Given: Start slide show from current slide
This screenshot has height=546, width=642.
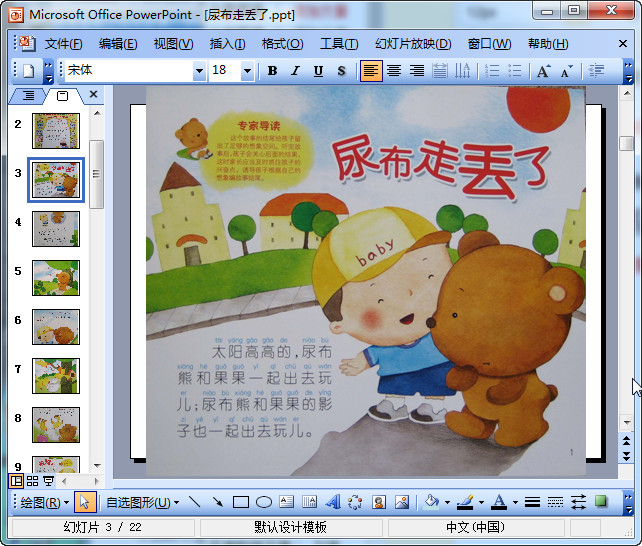Looking at the screenshot, I should (48, 481).
